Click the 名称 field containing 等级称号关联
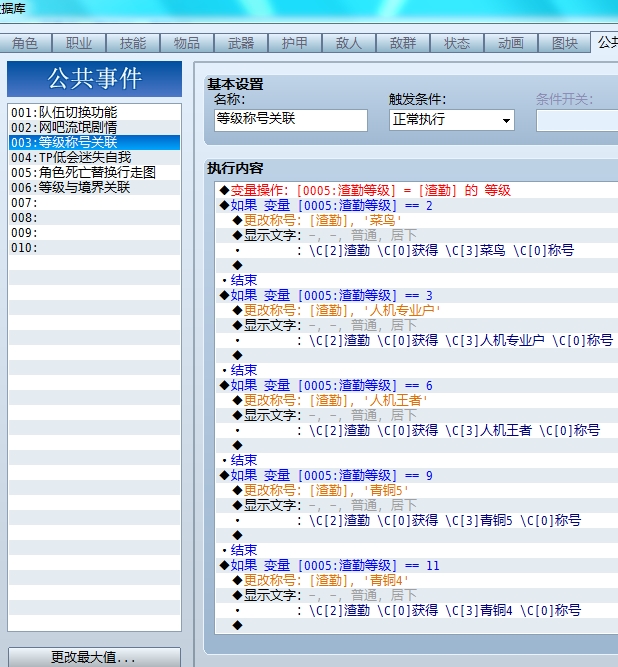The width and height of the screenshot is (618, 667). pos(291,120)
